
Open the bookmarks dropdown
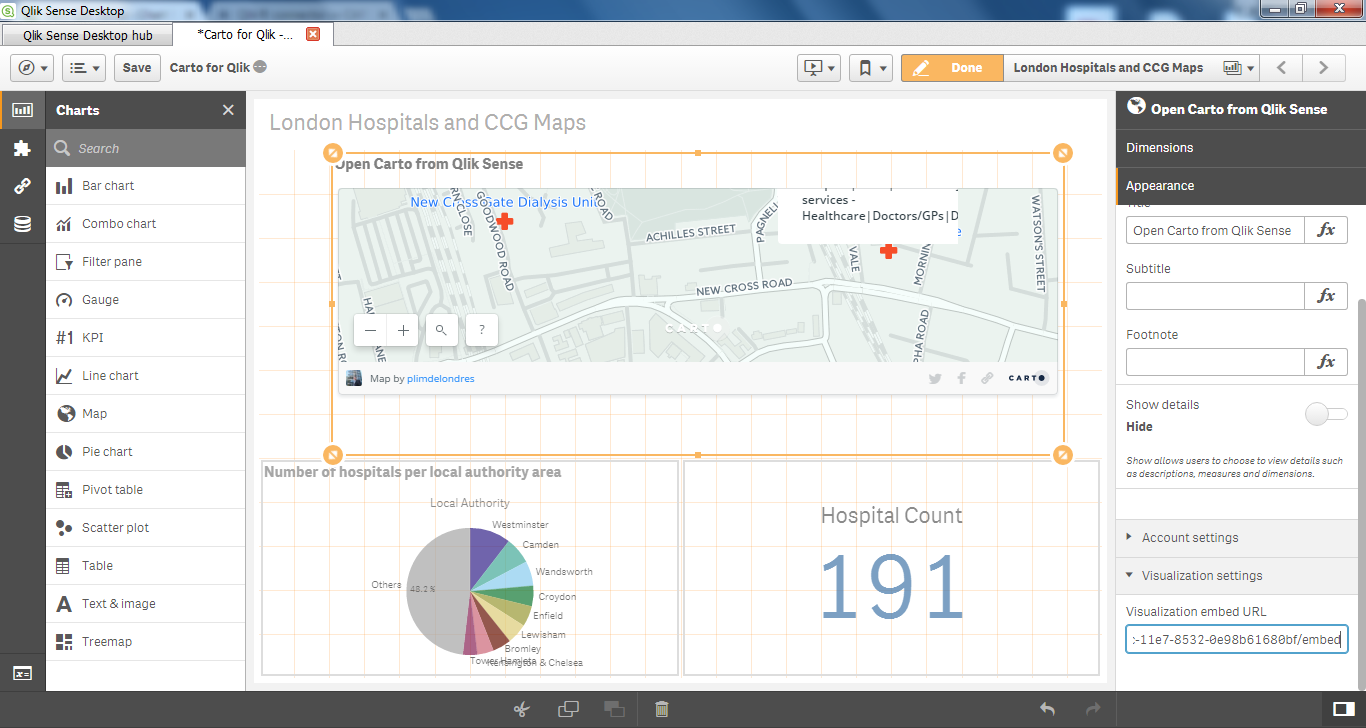871,68
